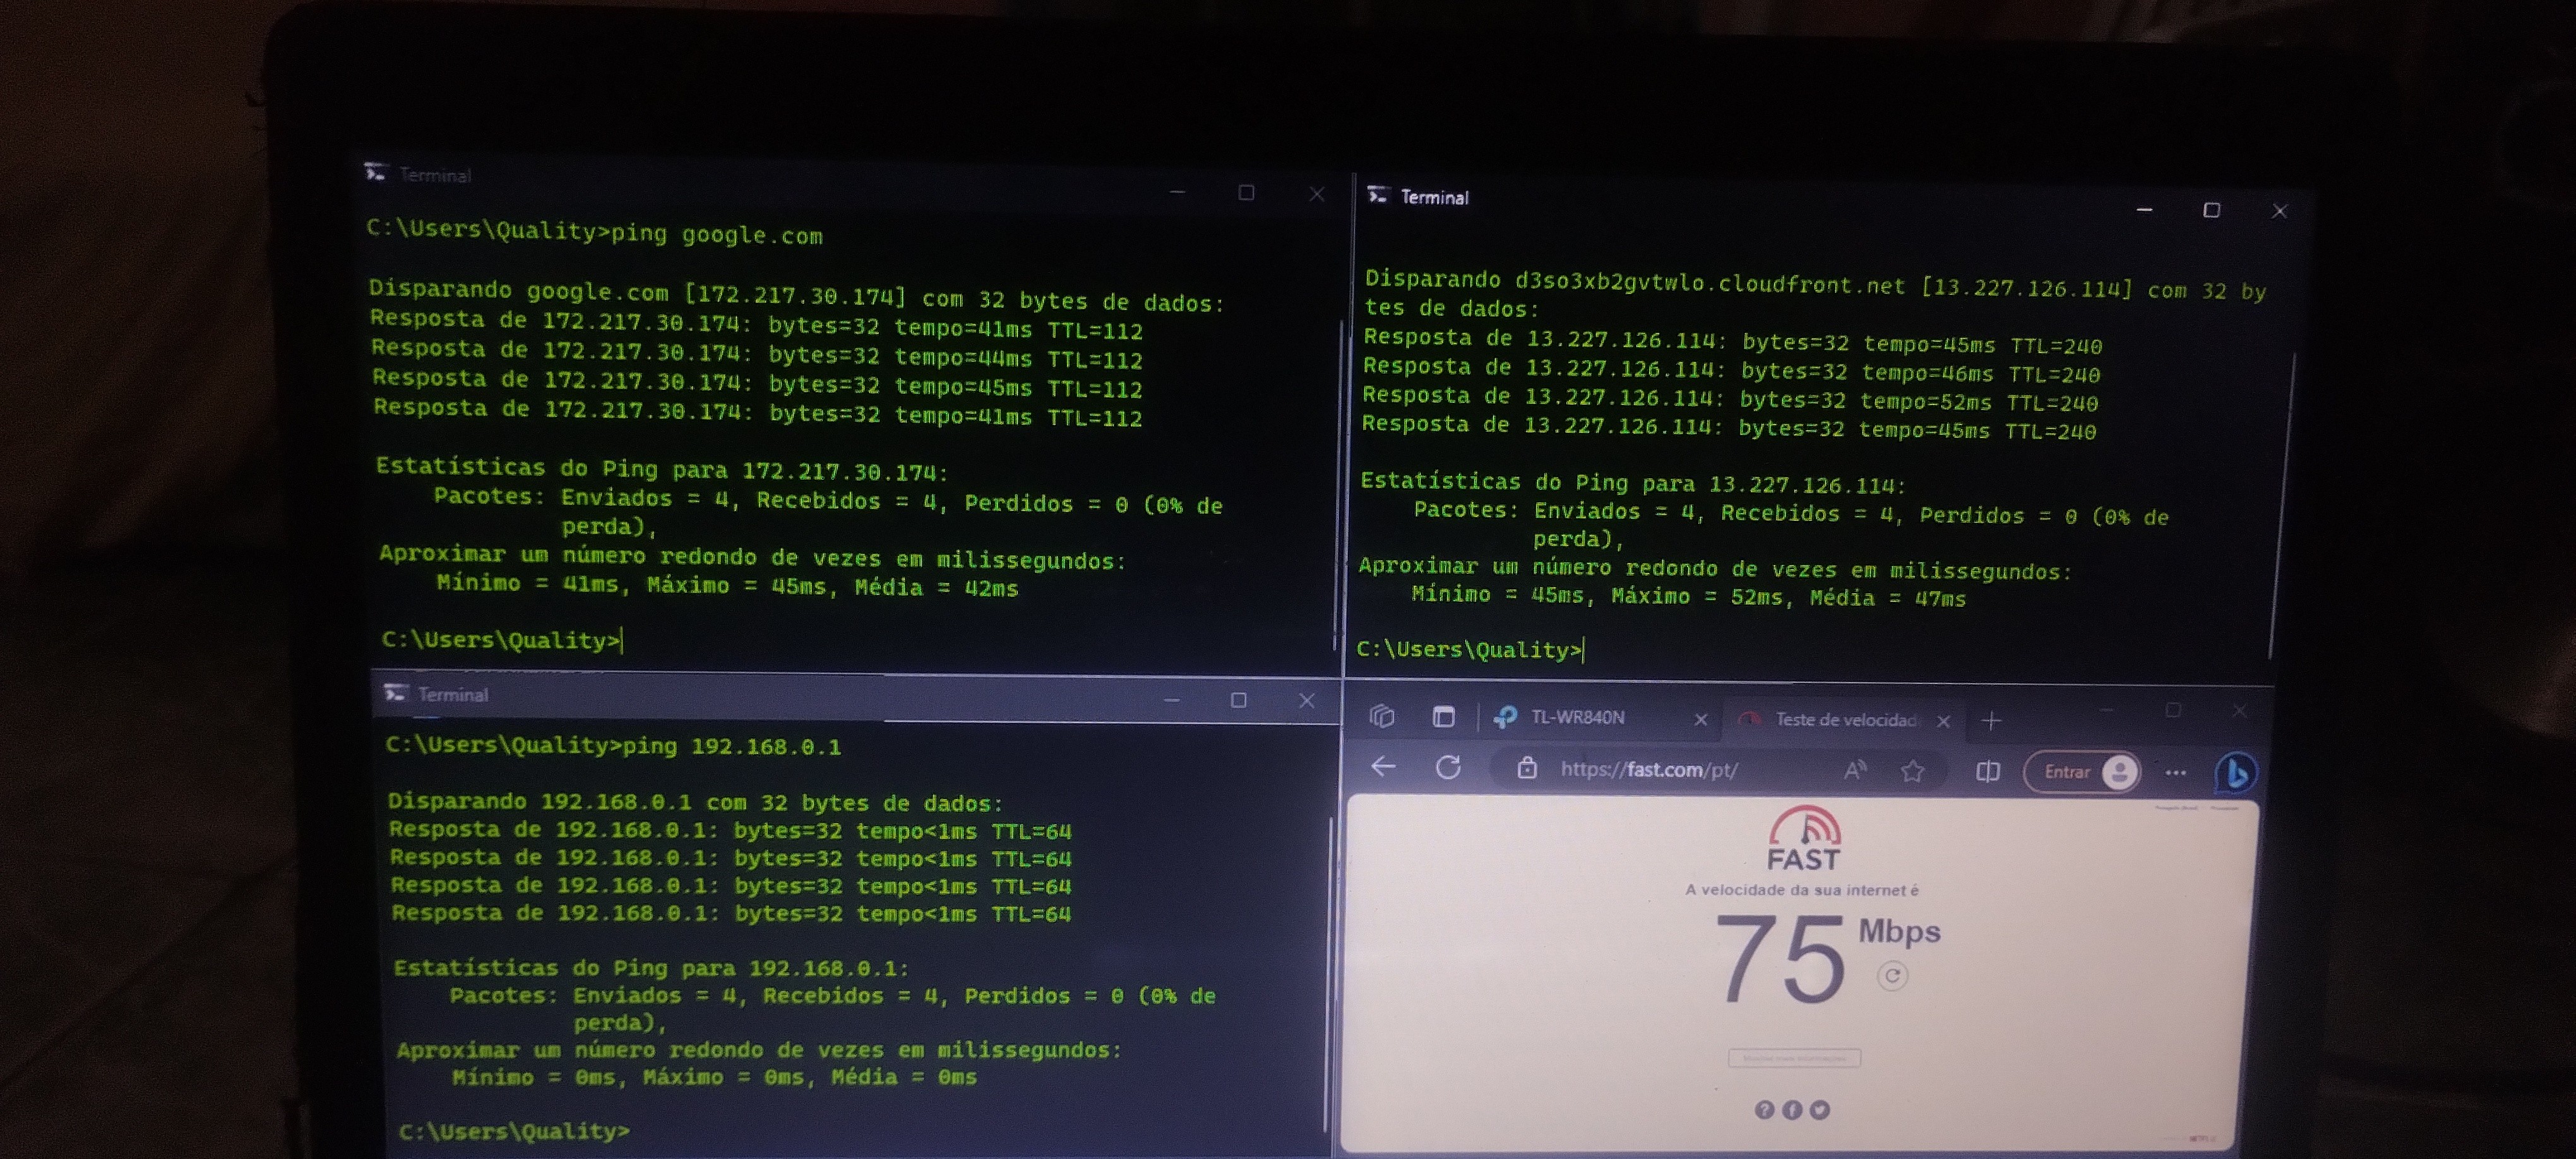Click the site lock info icon
2576x1159 pixels.
pyautogui.click(x=1526, y=768)
